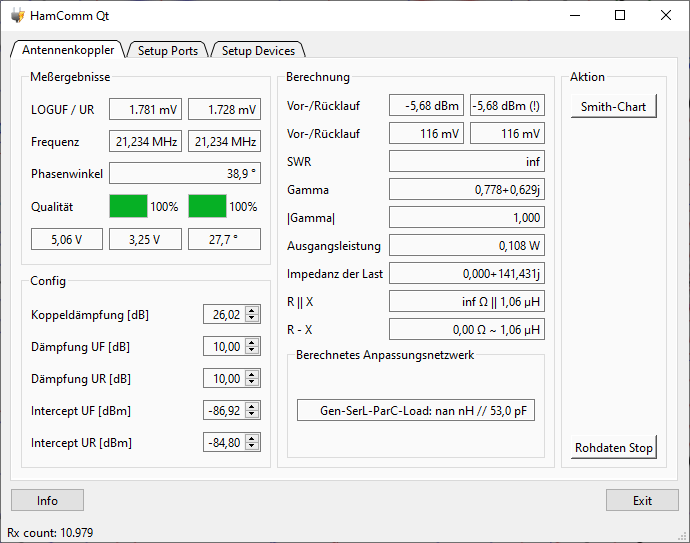Click the Rx count status text
This screenshot has height=543, width=690.
[x=50, y=532]
